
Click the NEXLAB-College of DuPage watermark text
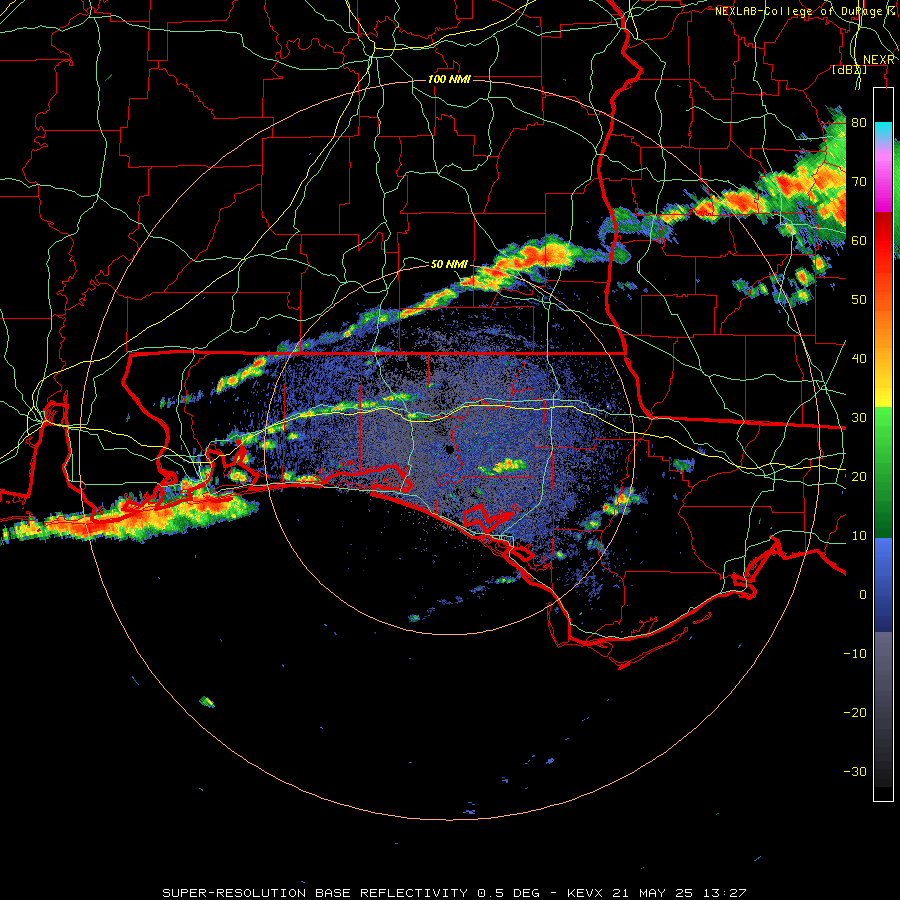point(807,11)
